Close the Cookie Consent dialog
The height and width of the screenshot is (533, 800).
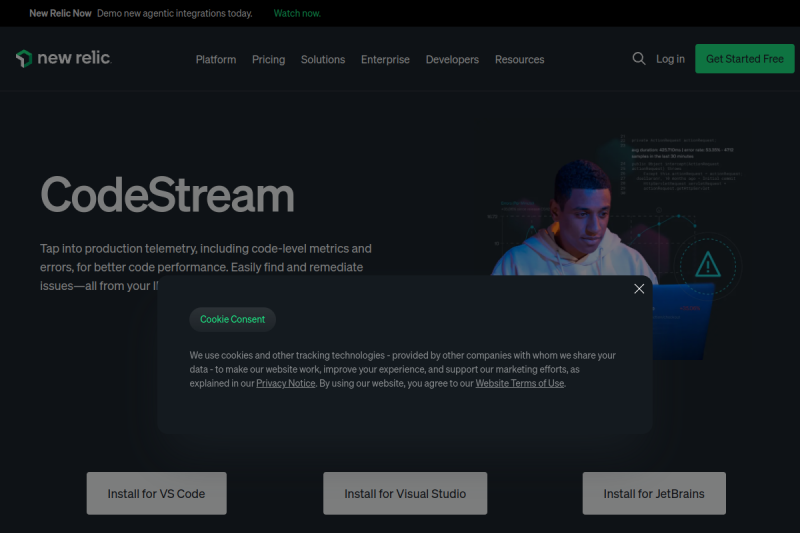[639, 289]
